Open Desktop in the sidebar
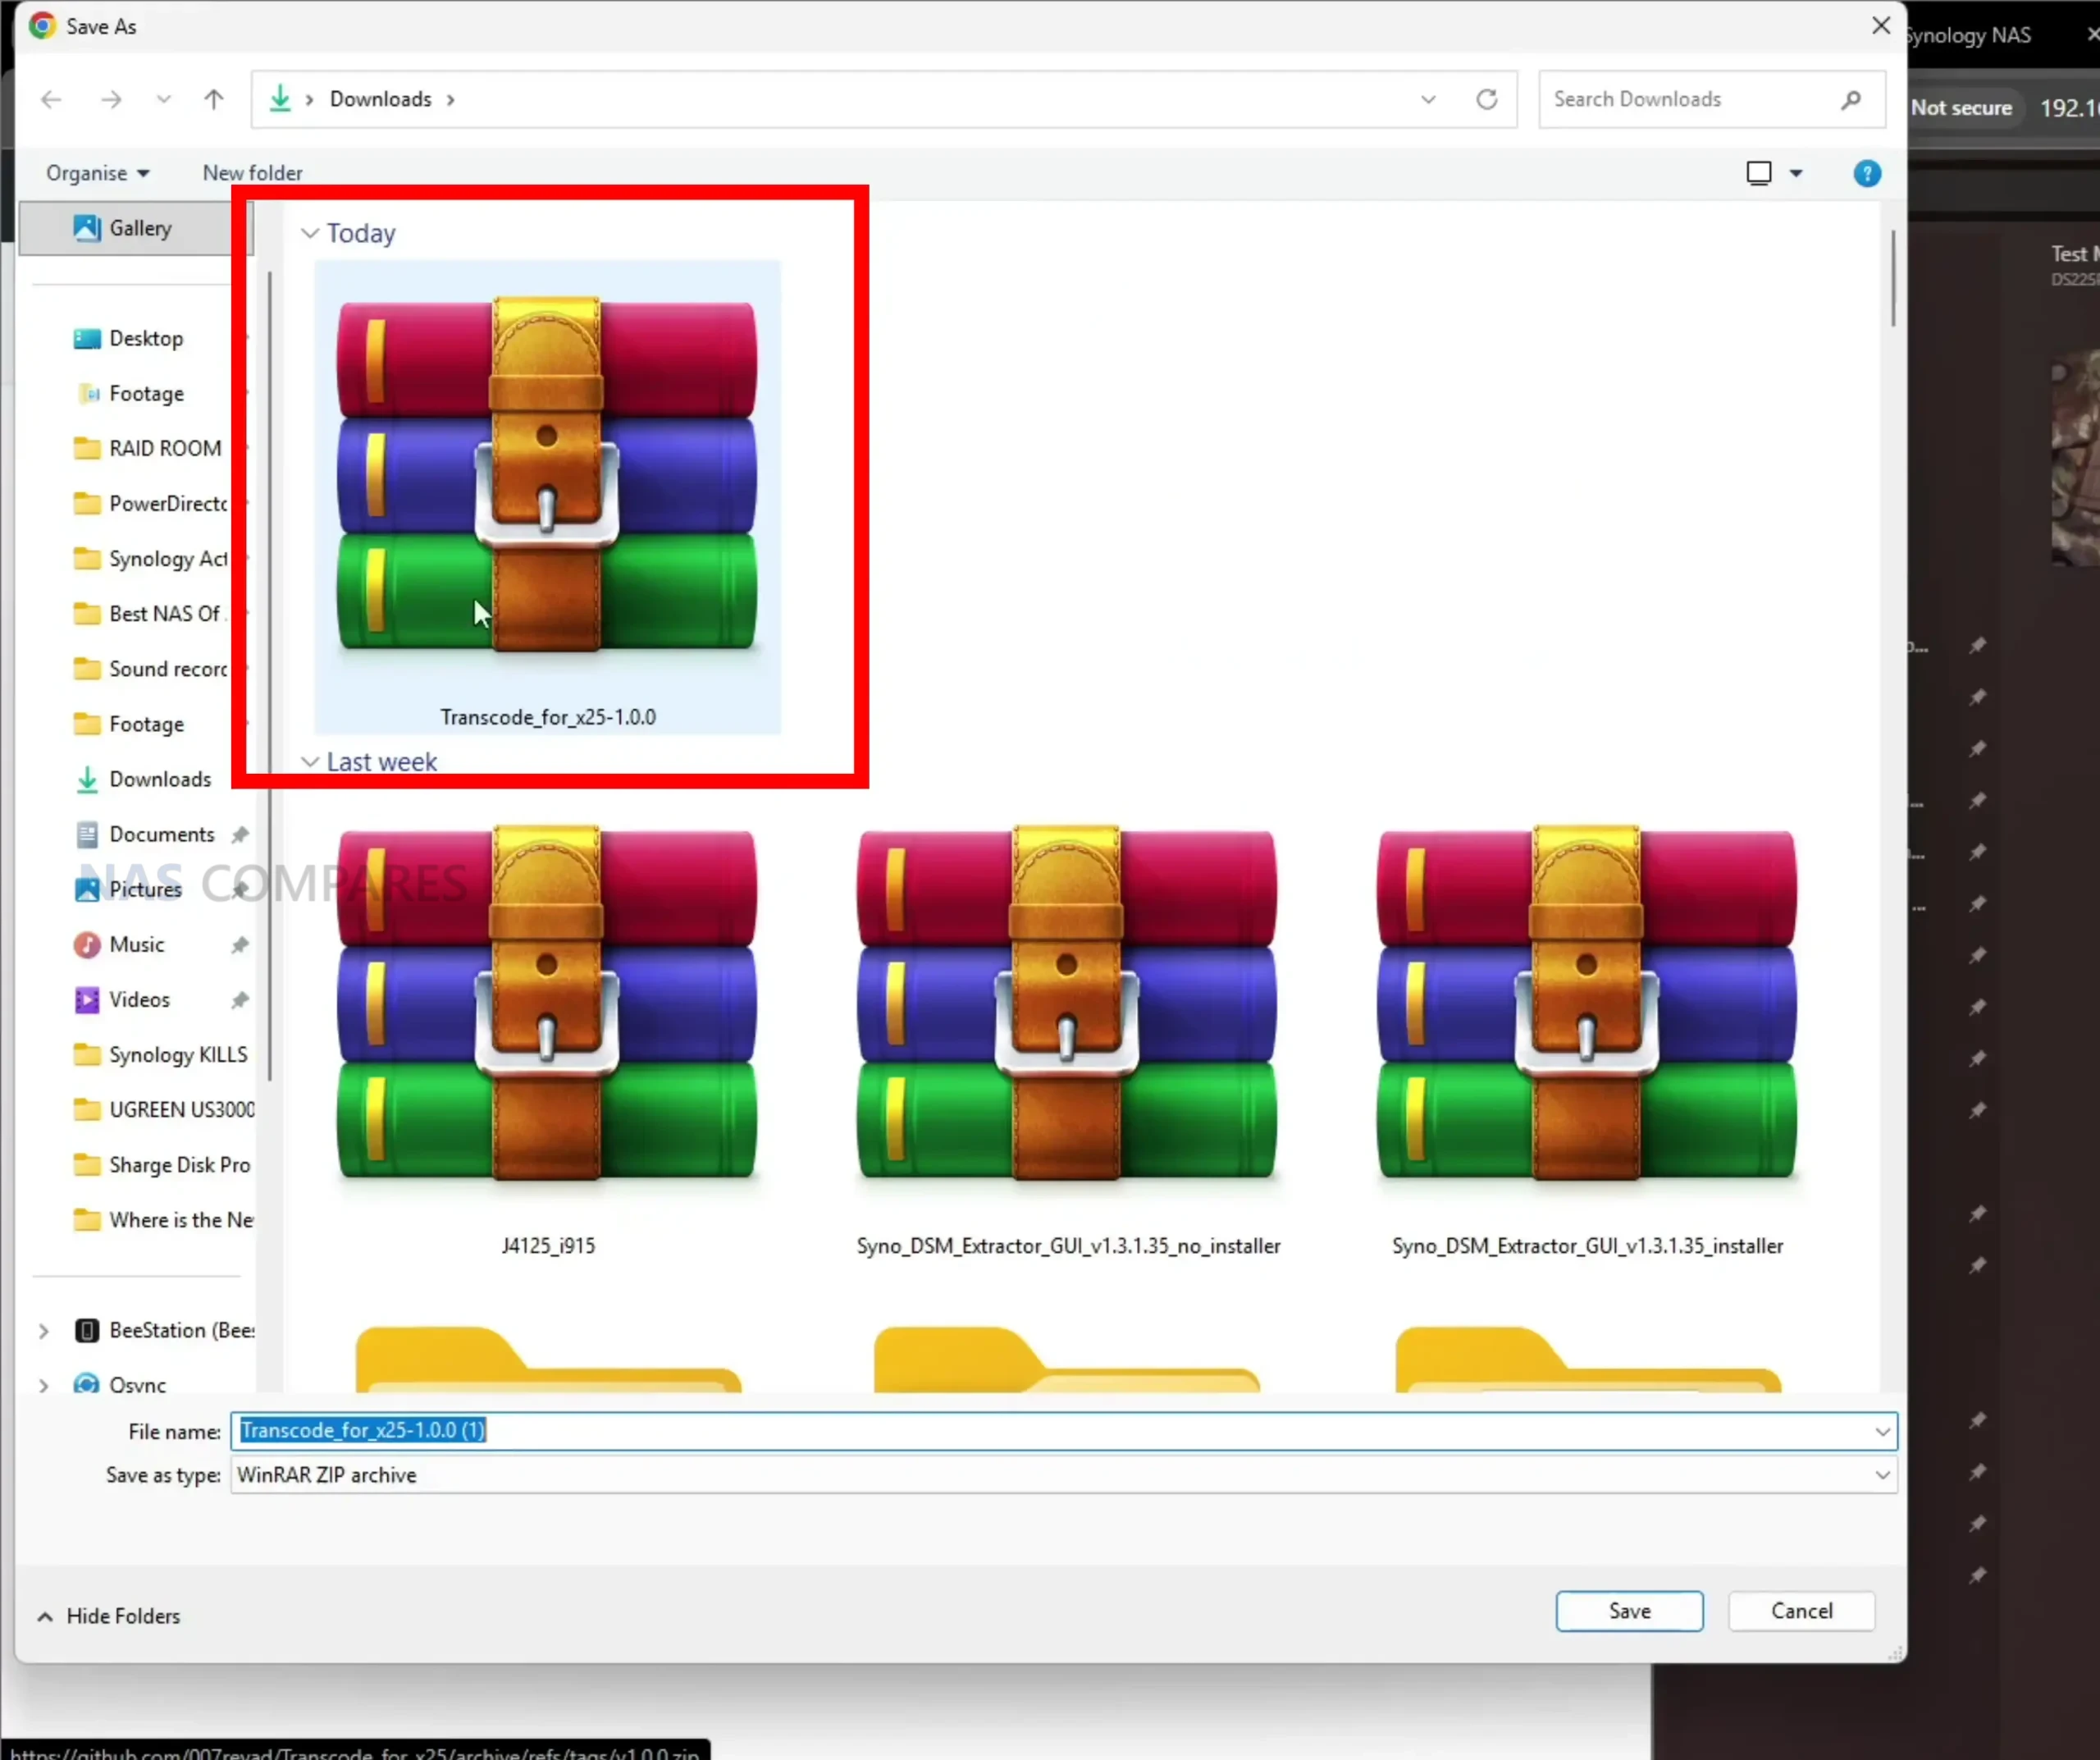Image resolution: width=2100 pixels, height=1760 pixels. (146, 338)
